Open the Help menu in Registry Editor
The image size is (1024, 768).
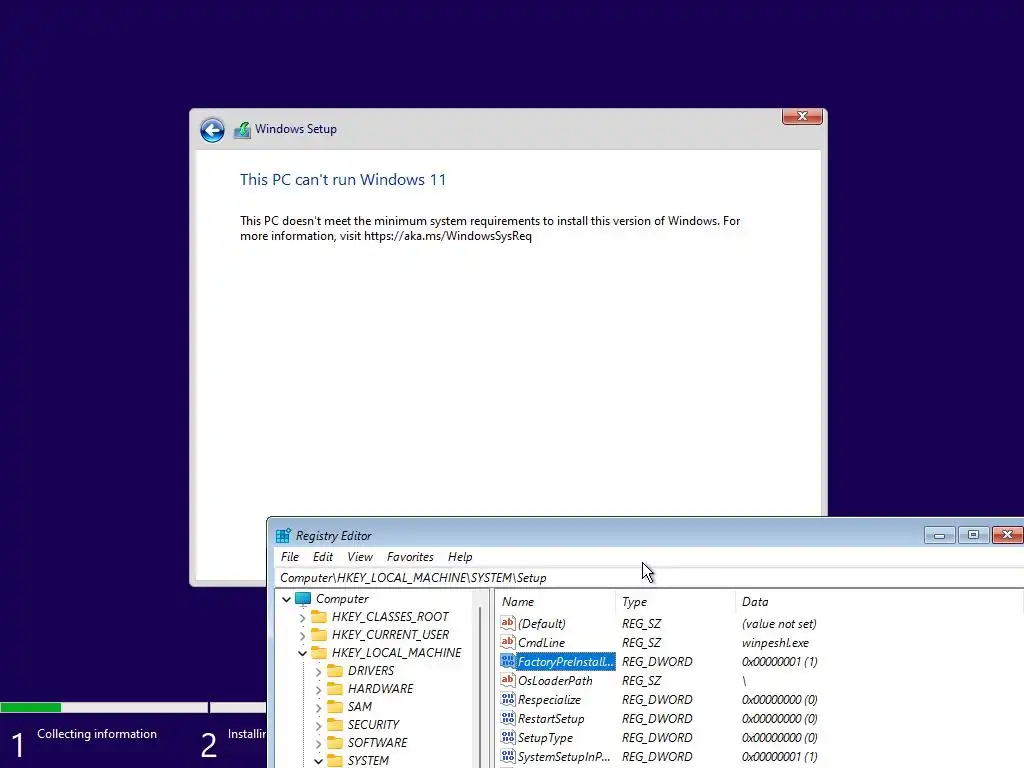(460, 557)
